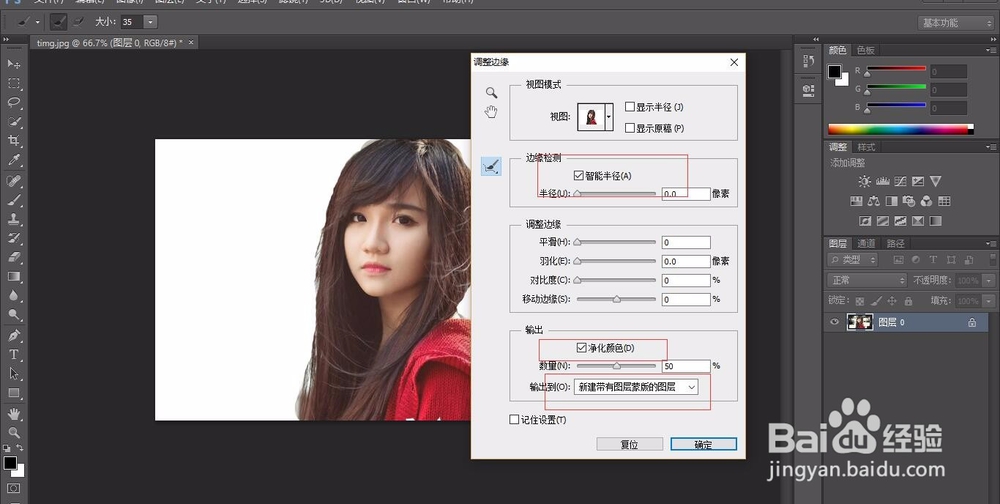The width and height of the screenshot is (1000, 504).
Task: Select the Lasso tool
Action: 13,103
